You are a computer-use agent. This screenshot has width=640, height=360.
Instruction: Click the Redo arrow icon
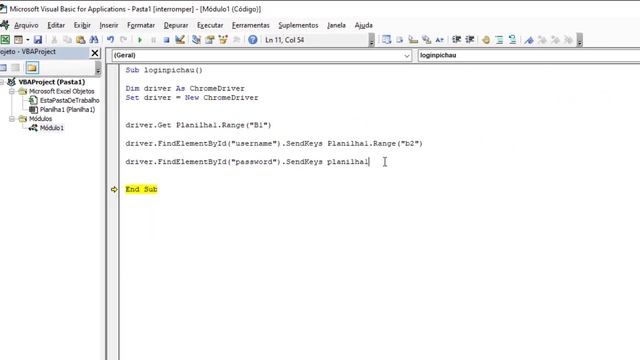[124, 40]
